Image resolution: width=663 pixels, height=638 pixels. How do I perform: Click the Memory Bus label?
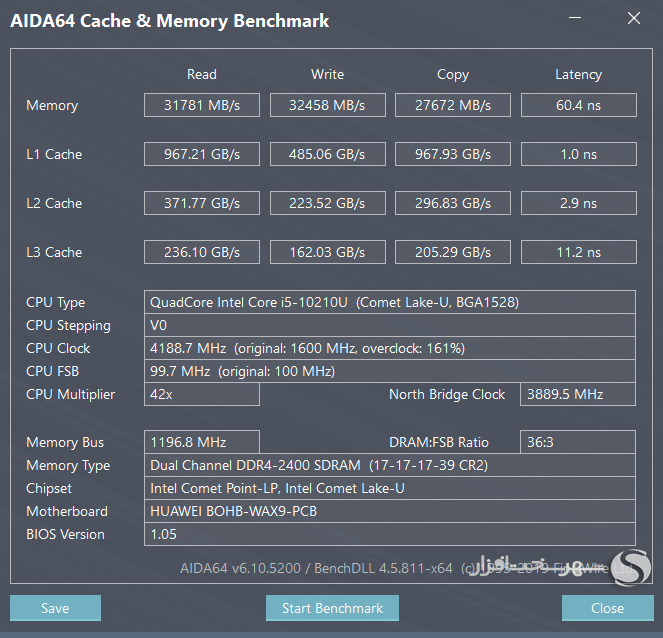point(65,442)
